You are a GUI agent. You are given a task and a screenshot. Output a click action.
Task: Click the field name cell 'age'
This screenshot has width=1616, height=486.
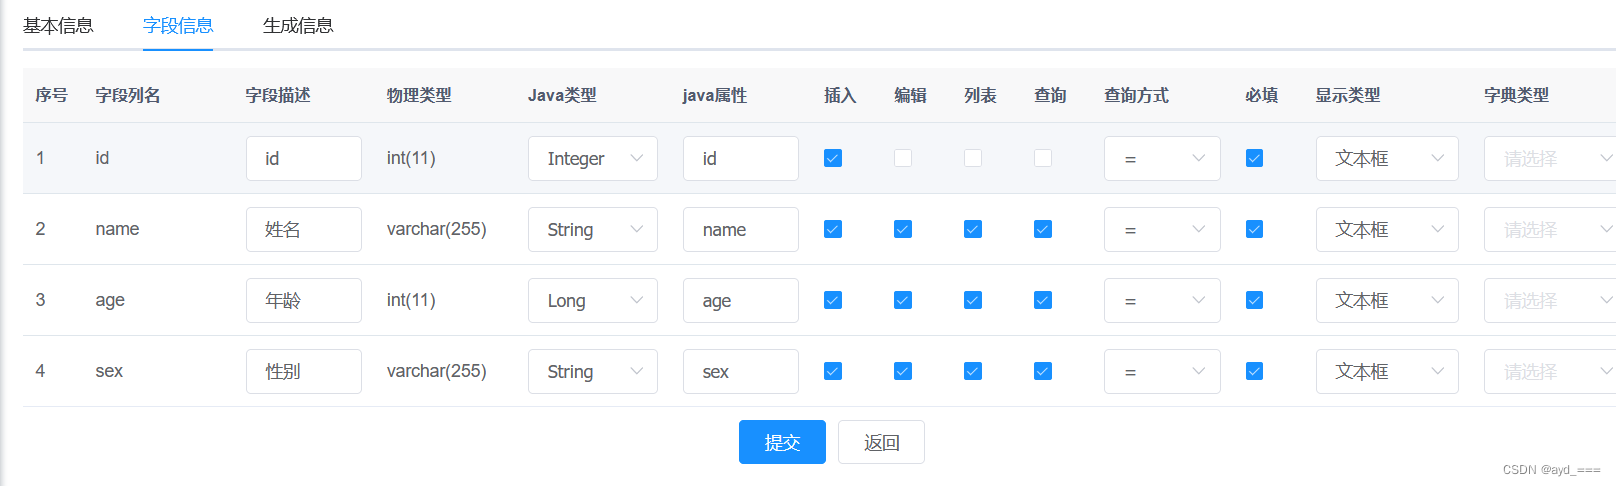110,300
